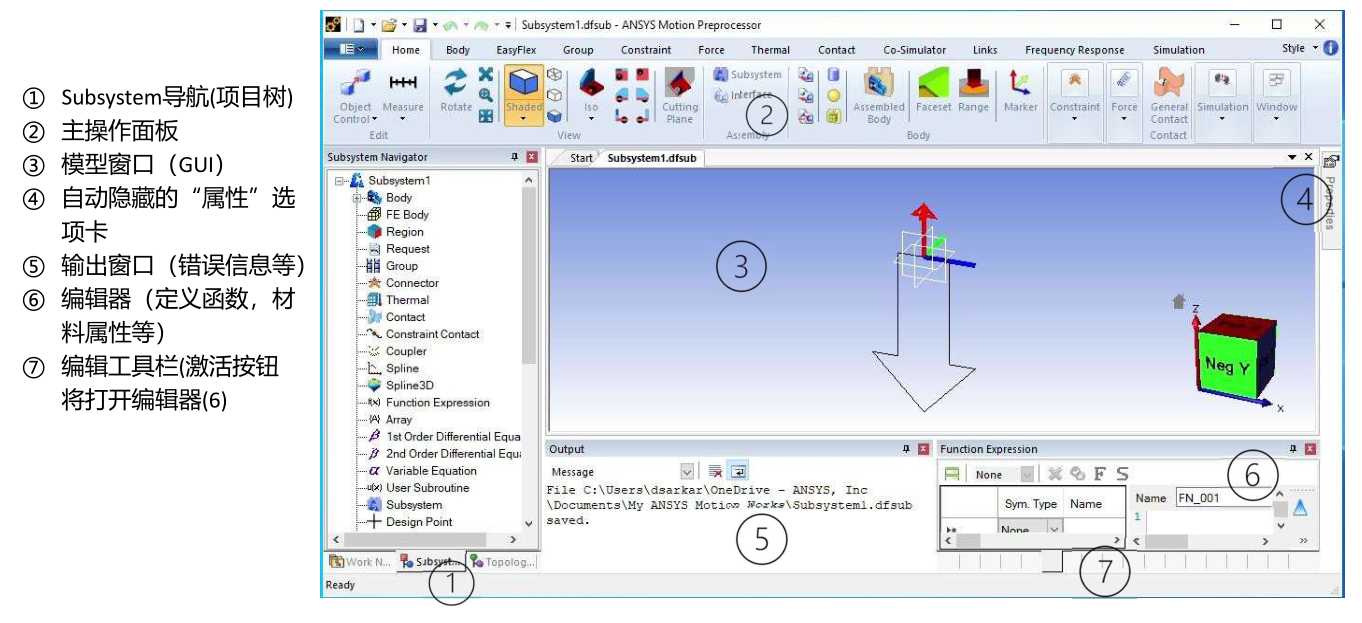Select the Start document tab
The image size is (1362, 623).
pos(580,158)
